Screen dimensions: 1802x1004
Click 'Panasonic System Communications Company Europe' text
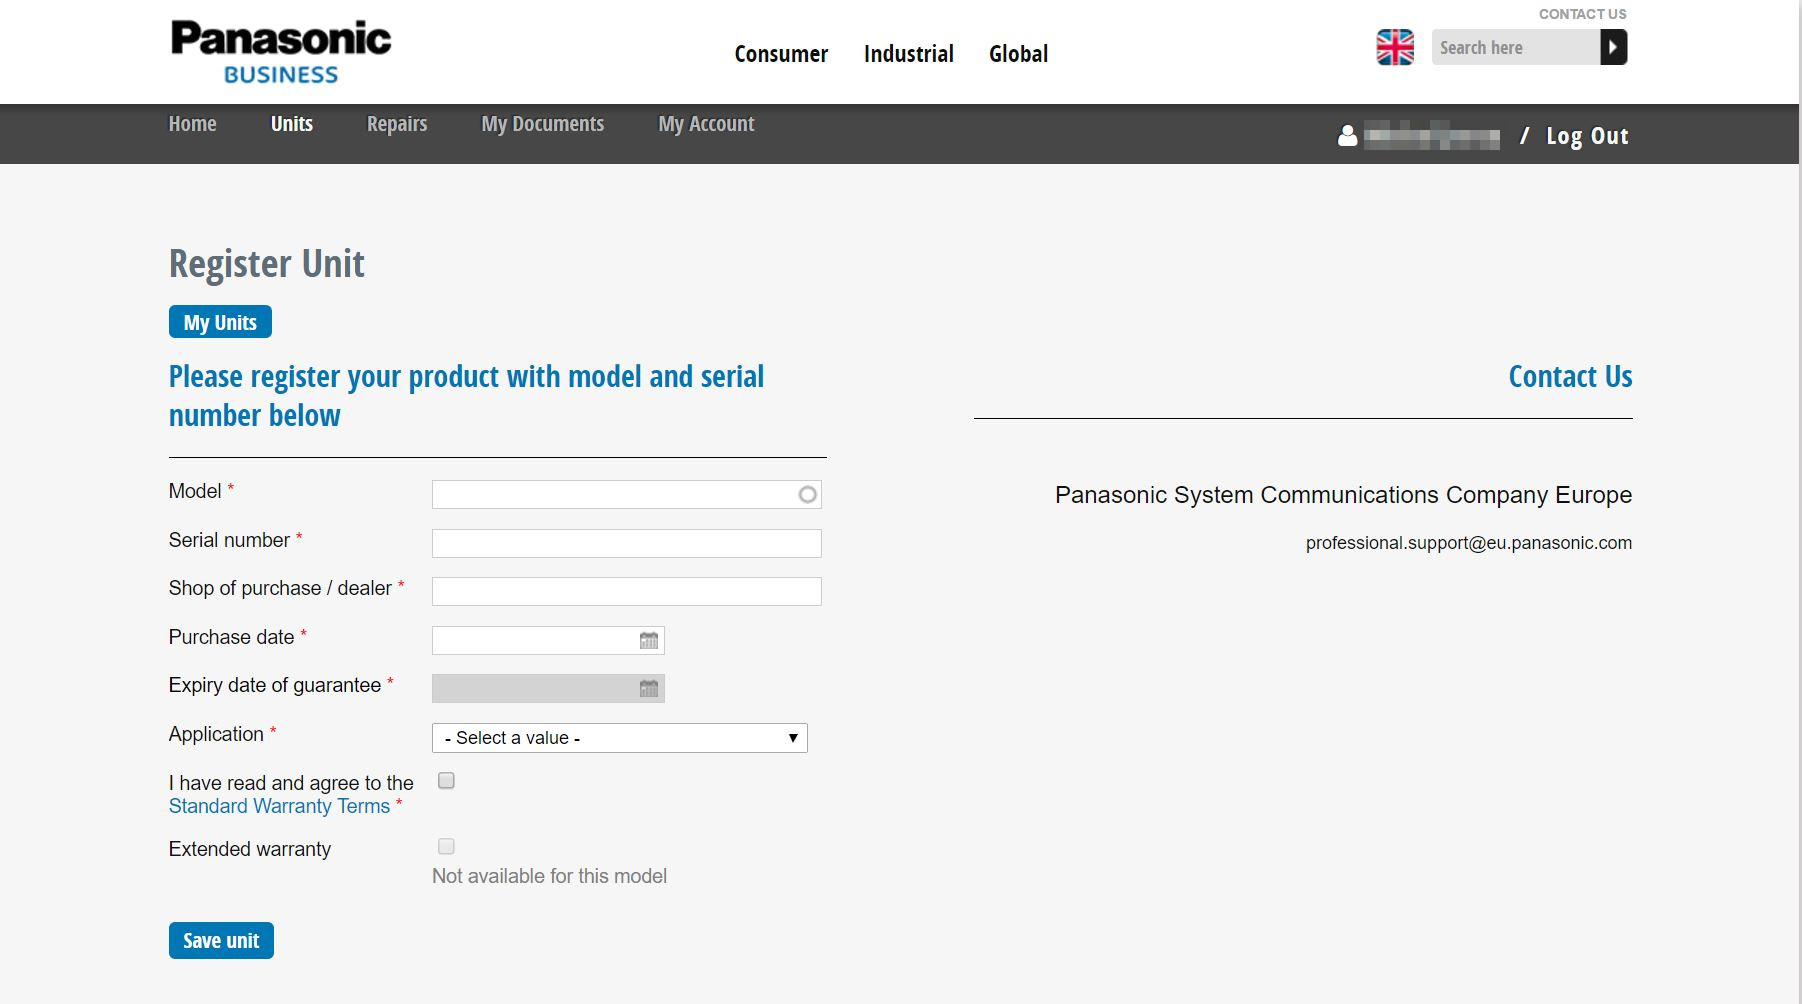[1343, 495]
